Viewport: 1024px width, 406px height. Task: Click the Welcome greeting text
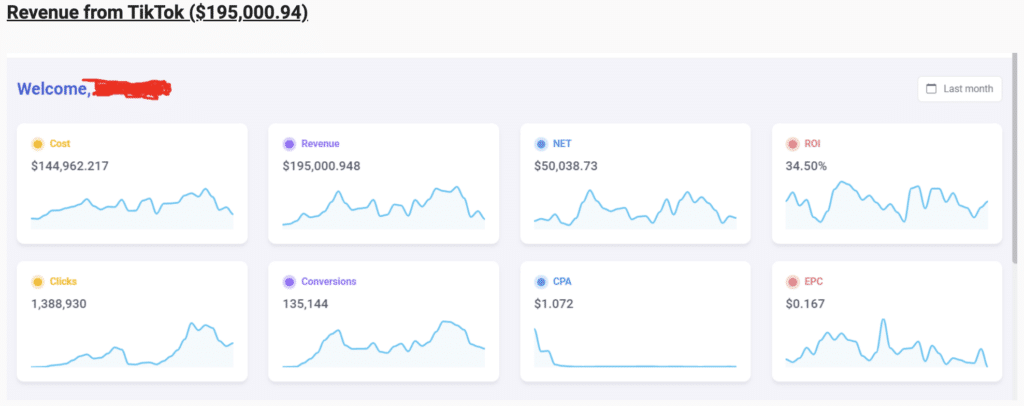coord(54,89)
